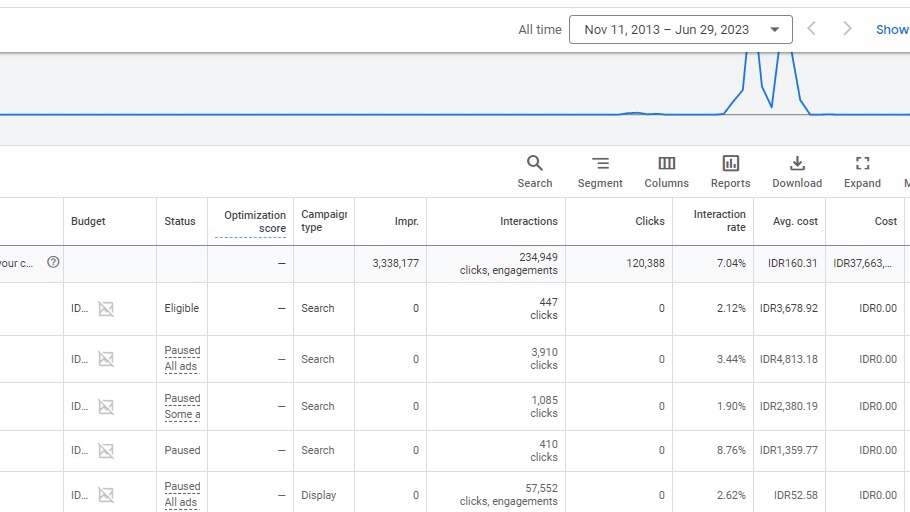Click Search type in the Eligible row

click(317, 308)
